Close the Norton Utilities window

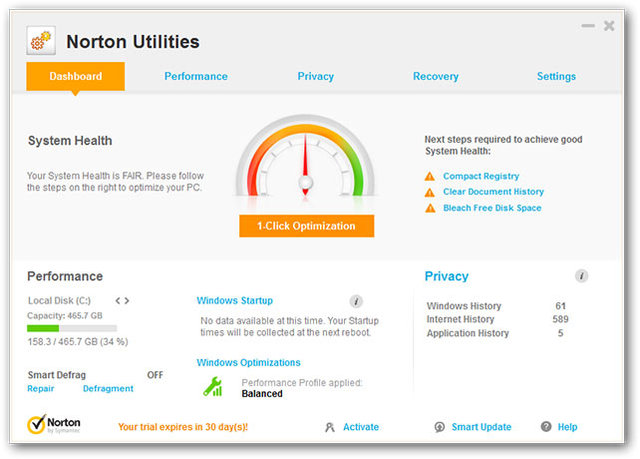click(x=609, y=26)
